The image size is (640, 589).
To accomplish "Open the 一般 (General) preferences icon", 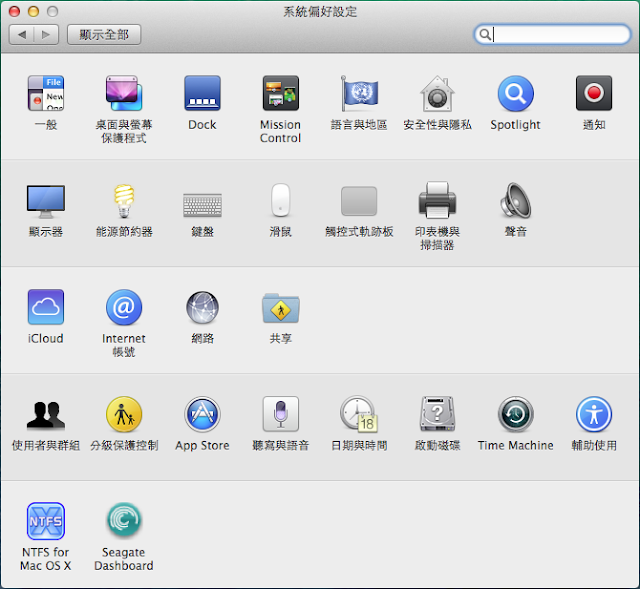I will point(46,93).
